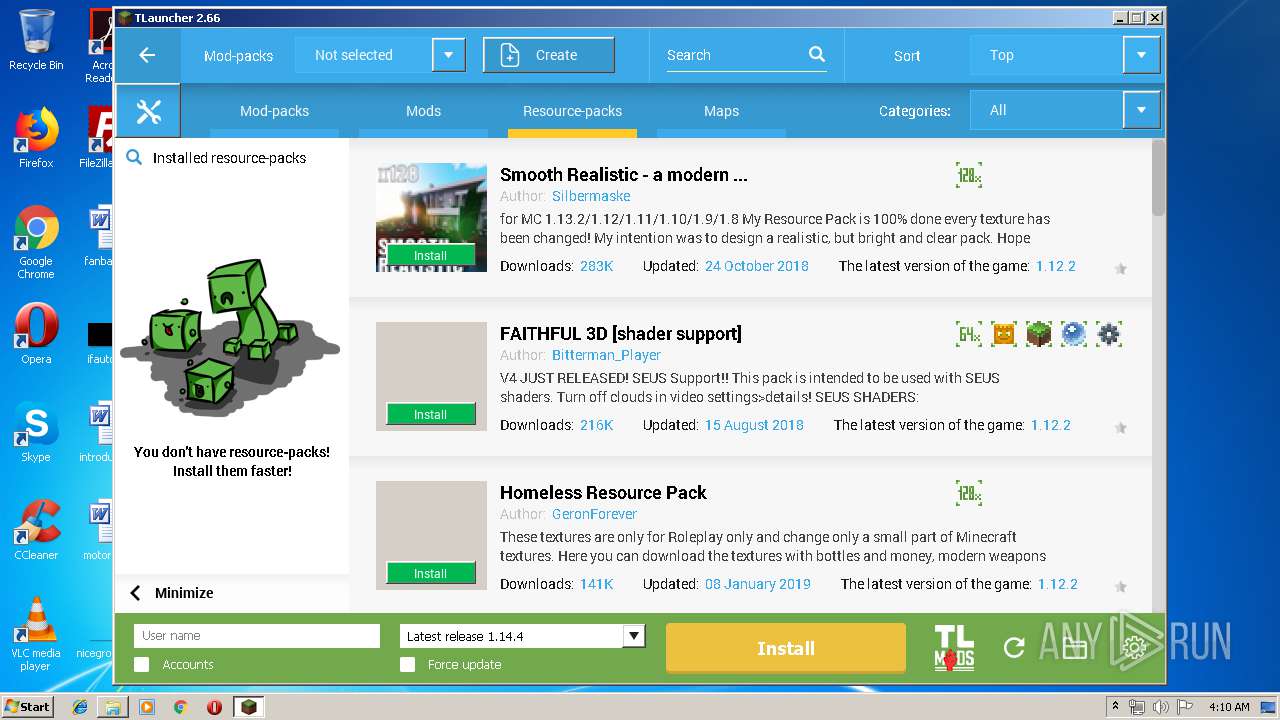Screen dimensions: 1280x720
Task: Install the Smooth Realistic pack
Action: tap(431, 256)
